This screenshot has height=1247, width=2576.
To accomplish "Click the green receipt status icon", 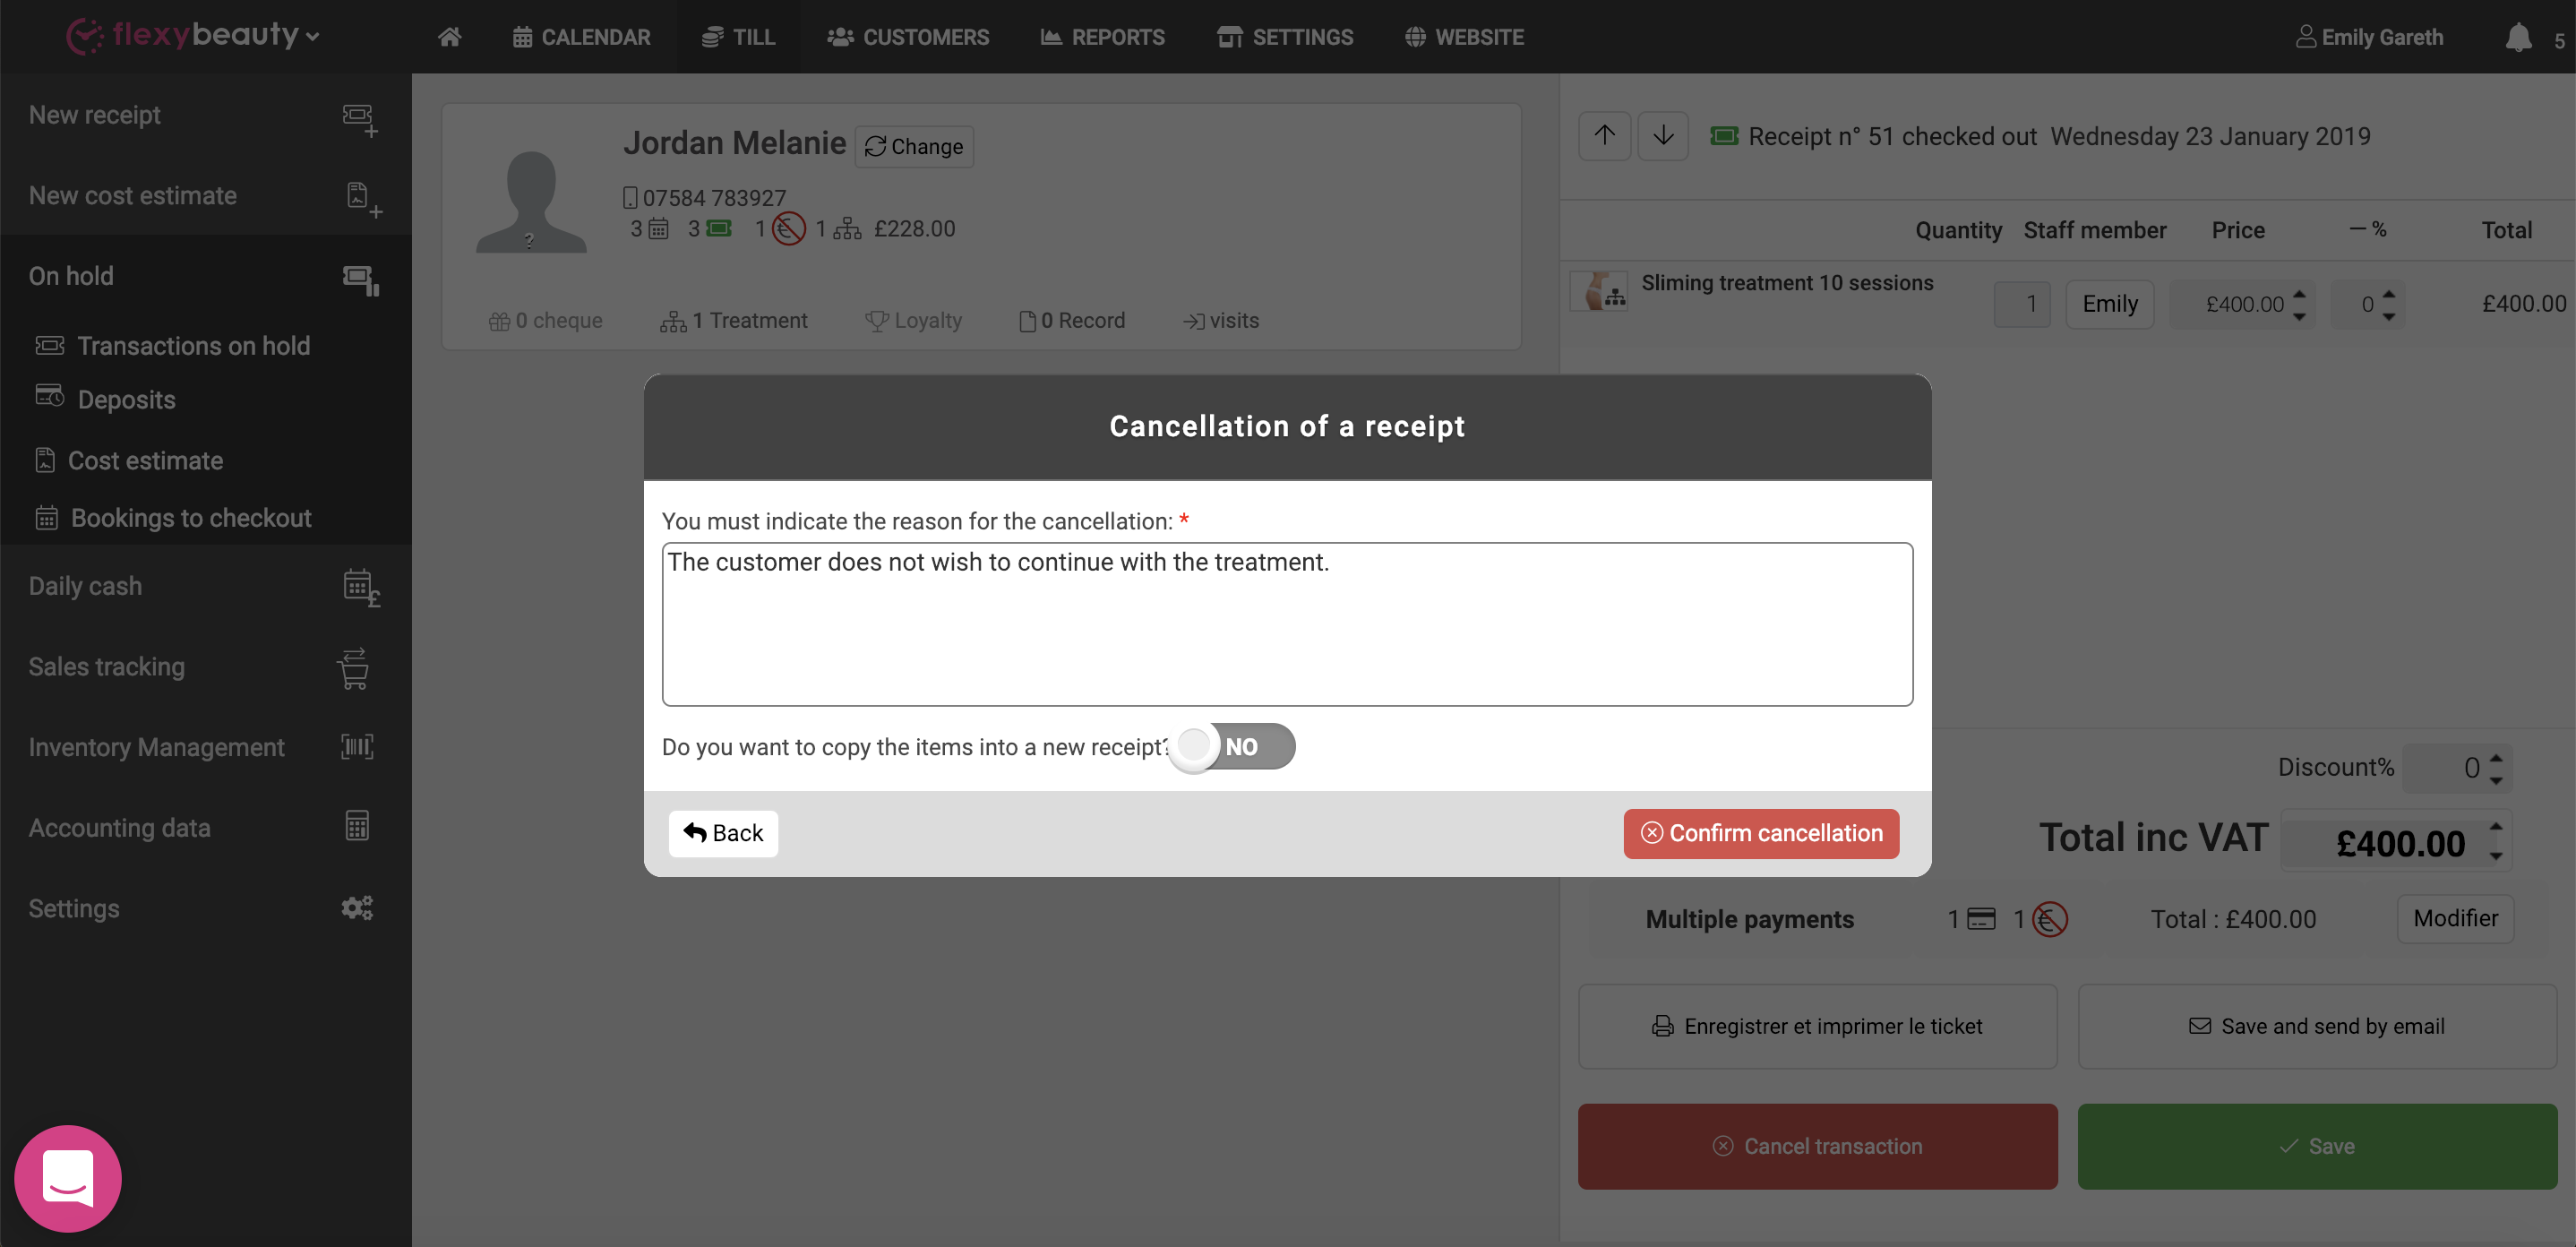I will coord(1723,136).
